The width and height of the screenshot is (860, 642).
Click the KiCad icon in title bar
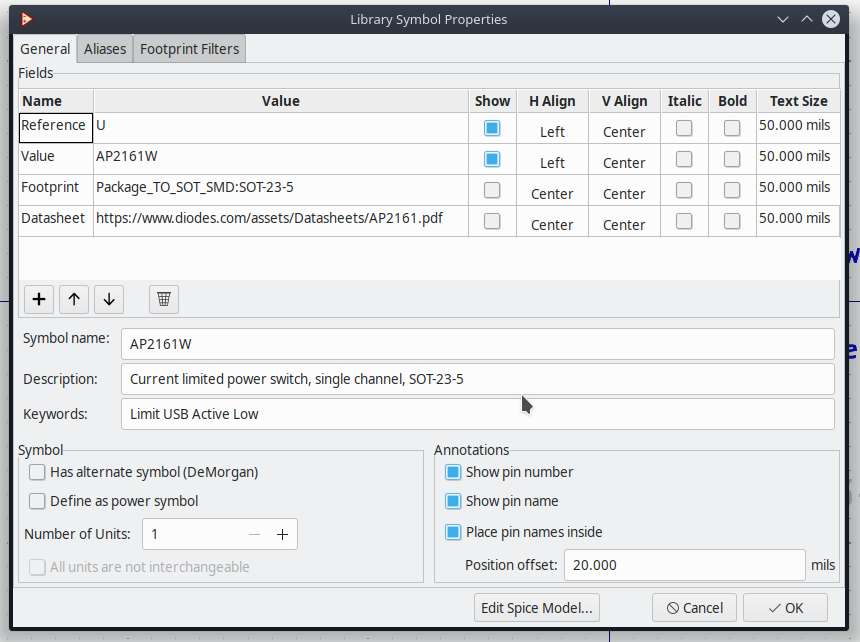click(x=27, y=19)
